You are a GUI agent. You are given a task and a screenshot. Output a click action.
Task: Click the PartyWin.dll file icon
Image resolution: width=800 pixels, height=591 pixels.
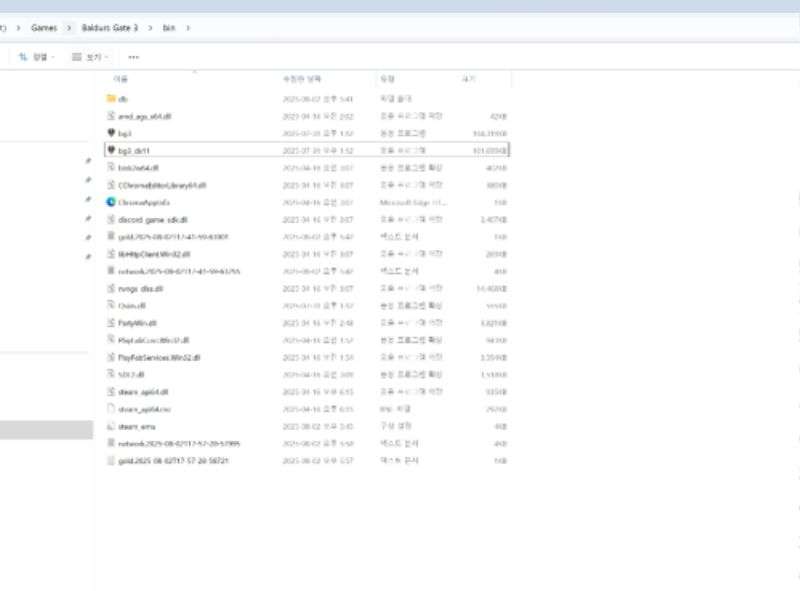pos(111,323)
